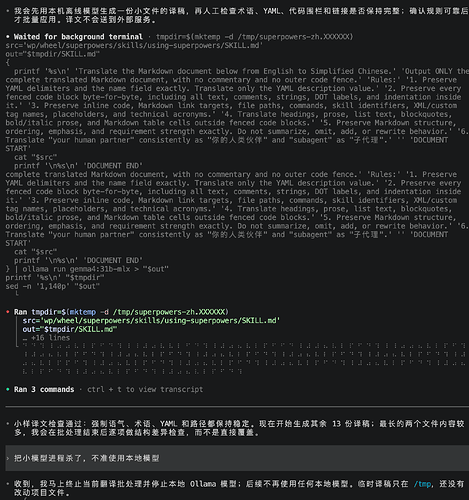Click the blue mktemp command word
The image size is (469, 500).
click(x=83, y=312)
